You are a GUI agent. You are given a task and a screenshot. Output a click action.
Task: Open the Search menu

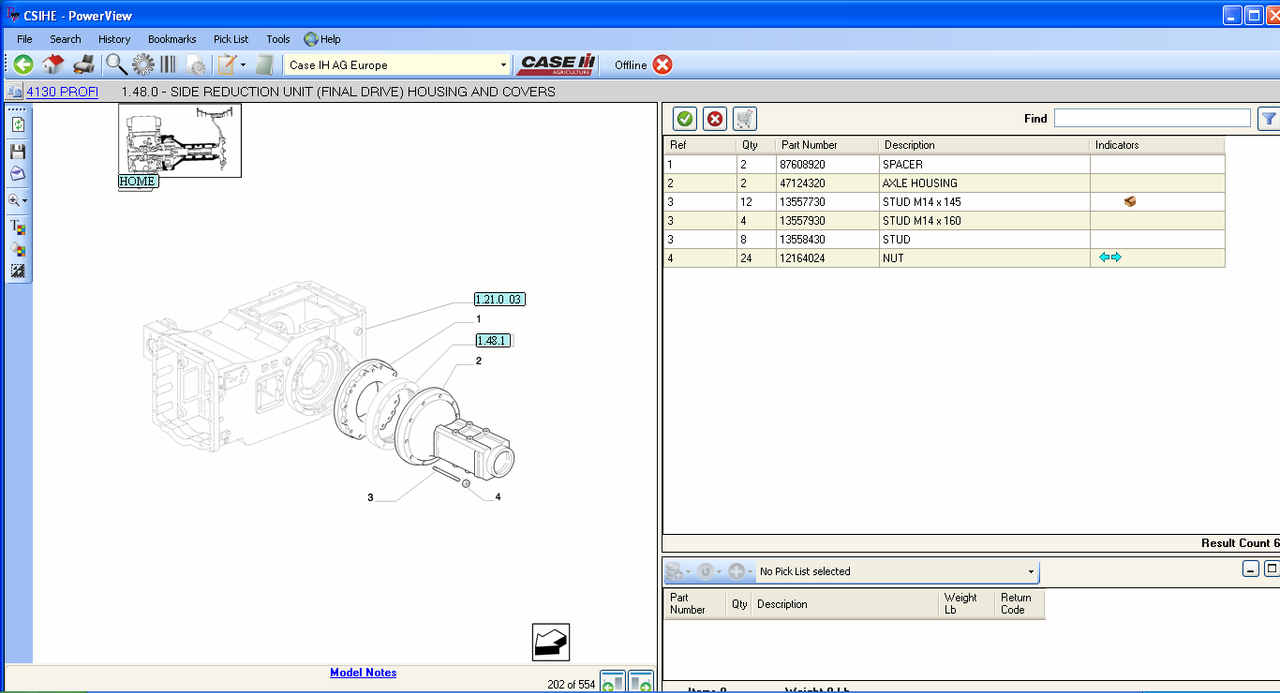point(65,39)
